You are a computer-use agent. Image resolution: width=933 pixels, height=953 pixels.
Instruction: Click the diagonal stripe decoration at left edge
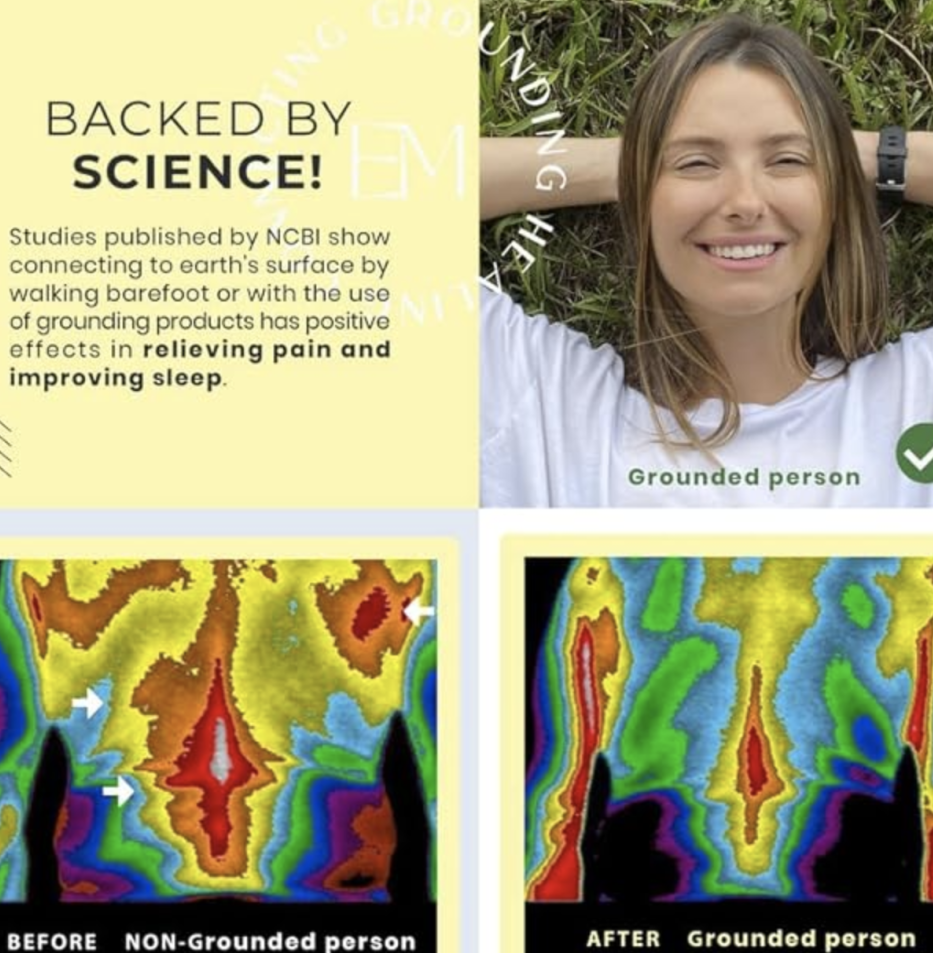click(x=5, y=449)
